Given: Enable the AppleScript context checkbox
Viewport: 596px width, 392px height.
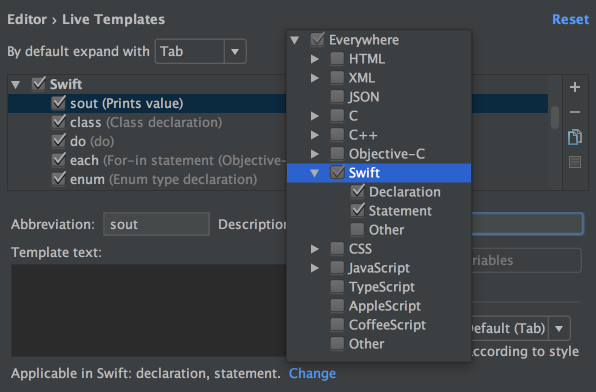Looking at the screenshot, I should [337, 306].
